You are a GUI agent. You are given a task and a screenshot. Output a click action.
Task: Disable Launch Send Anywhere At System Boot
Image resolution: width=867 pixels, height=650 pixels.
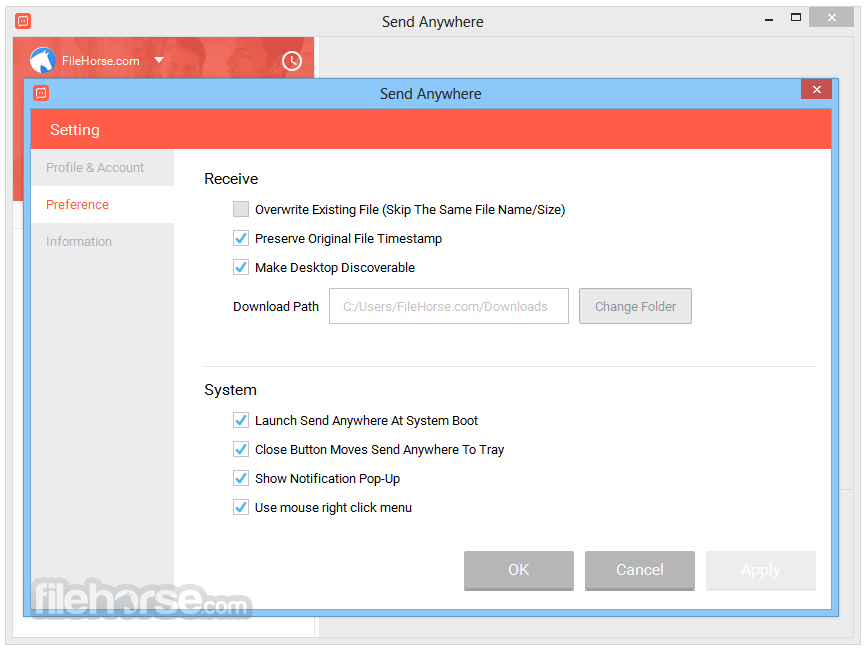[x=241, y=420]
